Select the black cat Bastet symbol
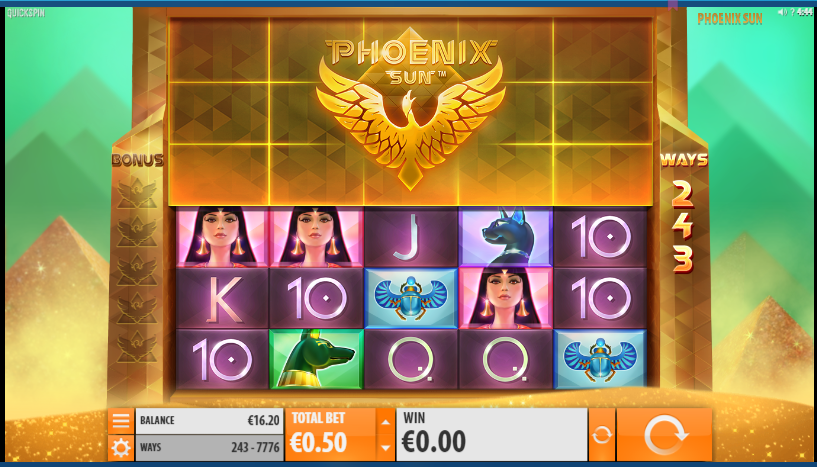Screen dimensions: 817x467 [505, 237]
